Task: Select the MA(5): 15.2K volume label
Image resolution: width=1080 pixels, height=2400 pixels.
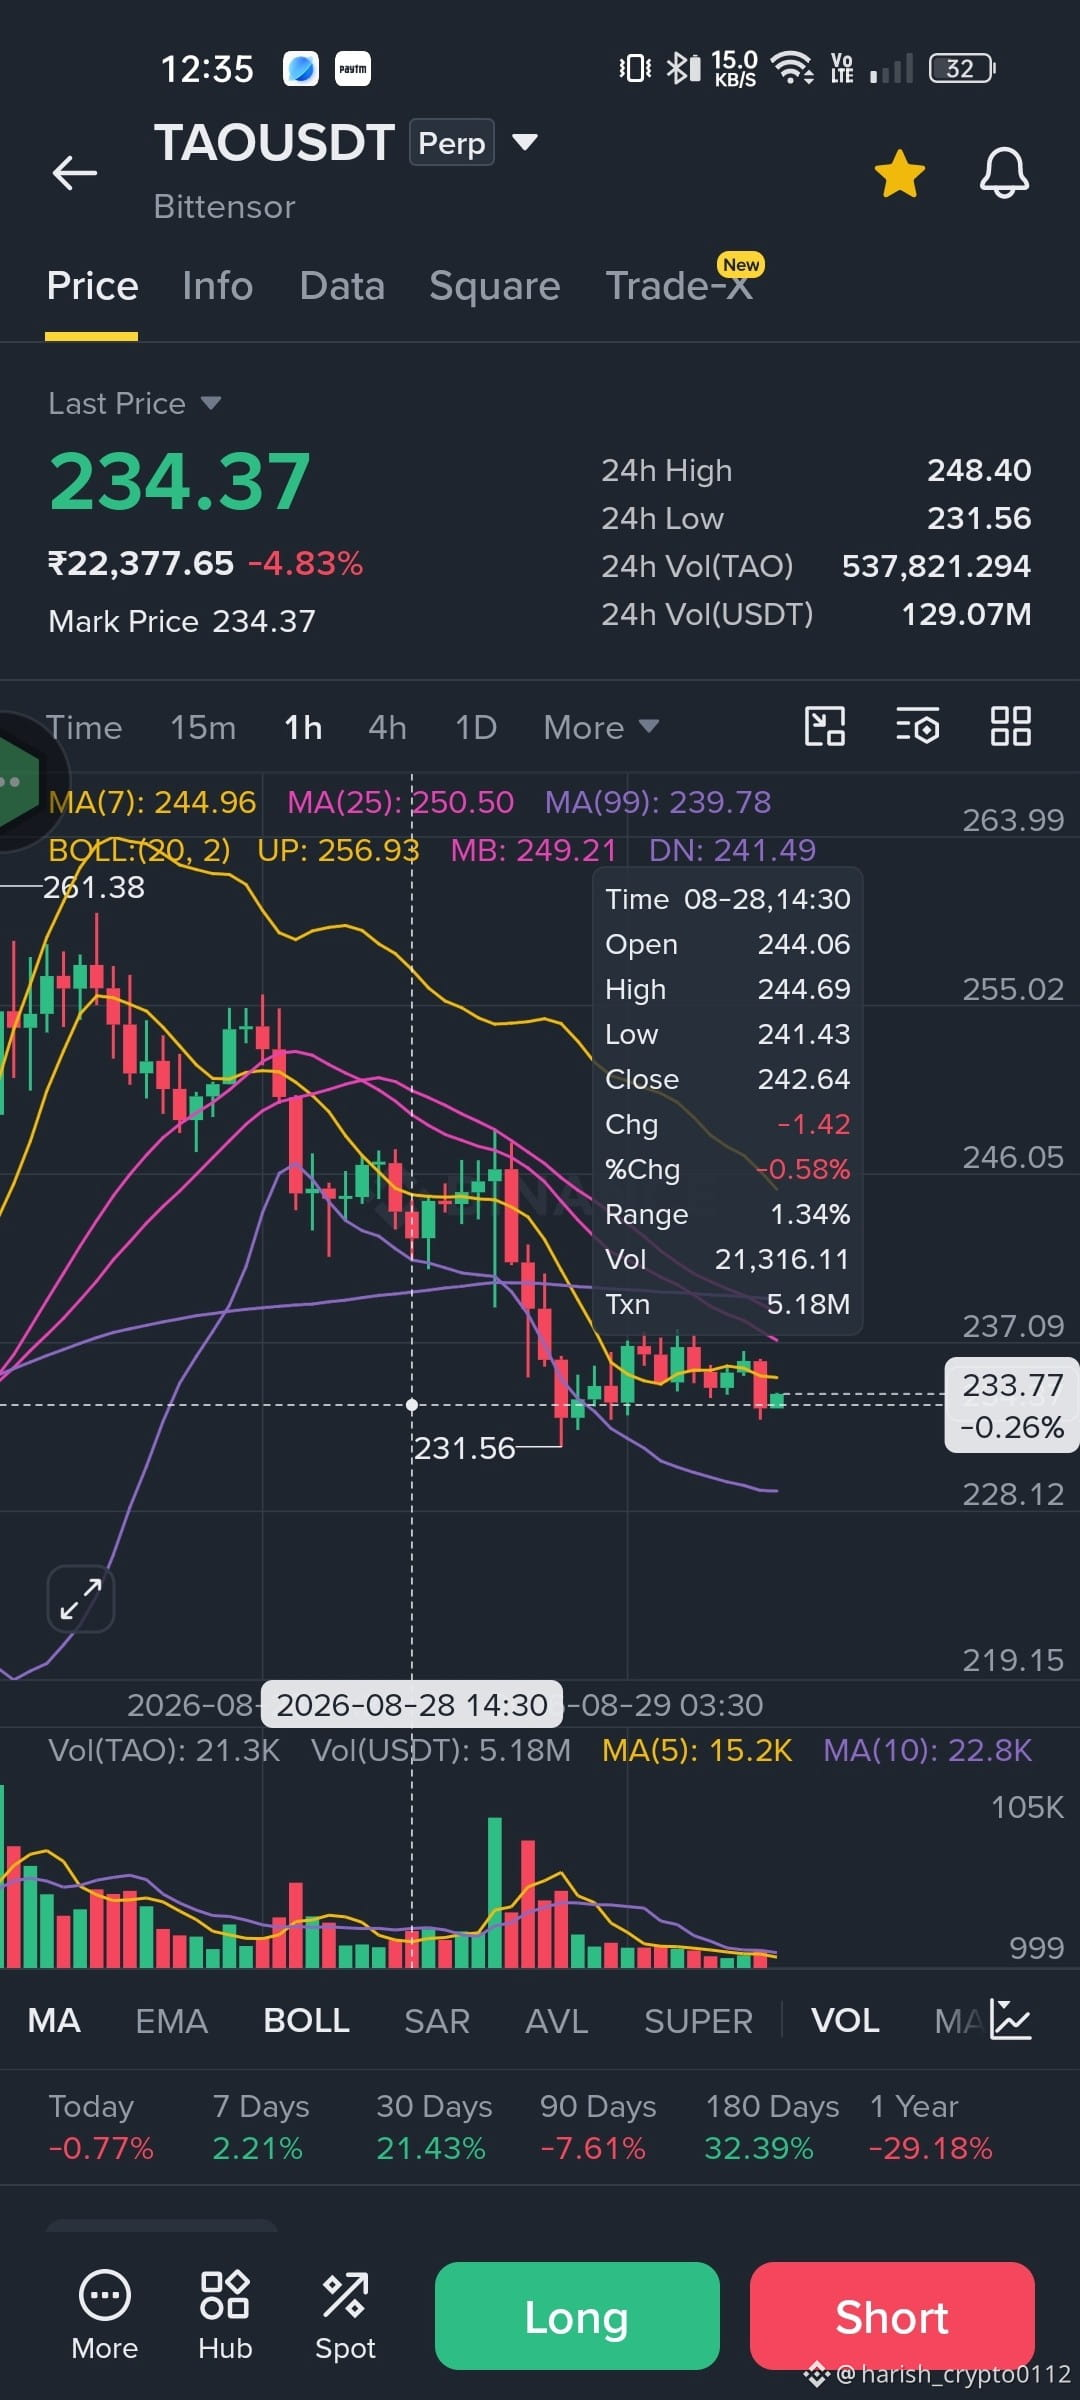Action: pyautogui.click(x=697, y=1750)
